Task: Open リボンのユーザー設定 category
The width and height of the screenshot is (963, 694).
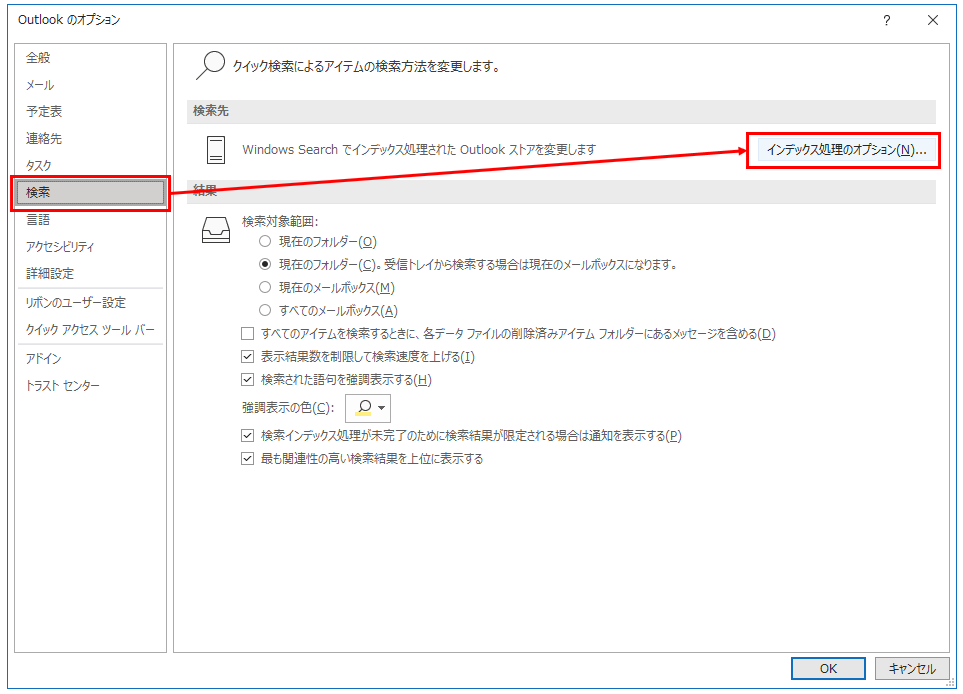Action: click(90, 302)
